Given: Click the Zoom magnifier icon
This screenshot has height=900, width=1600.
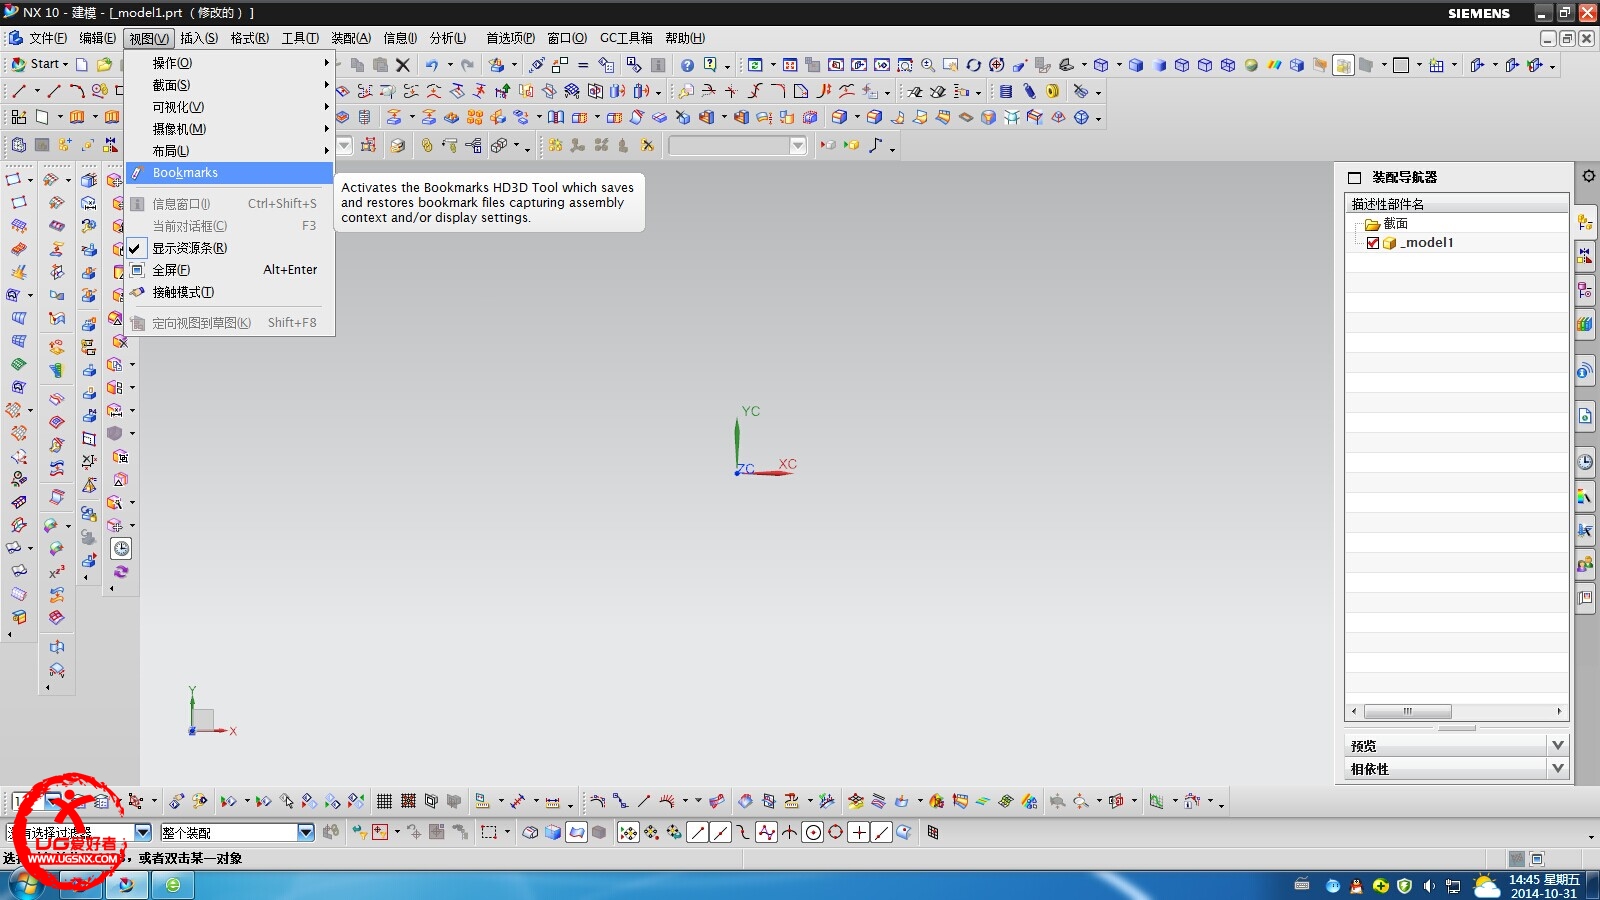Looking at the screenshot, I should point(927,65).
